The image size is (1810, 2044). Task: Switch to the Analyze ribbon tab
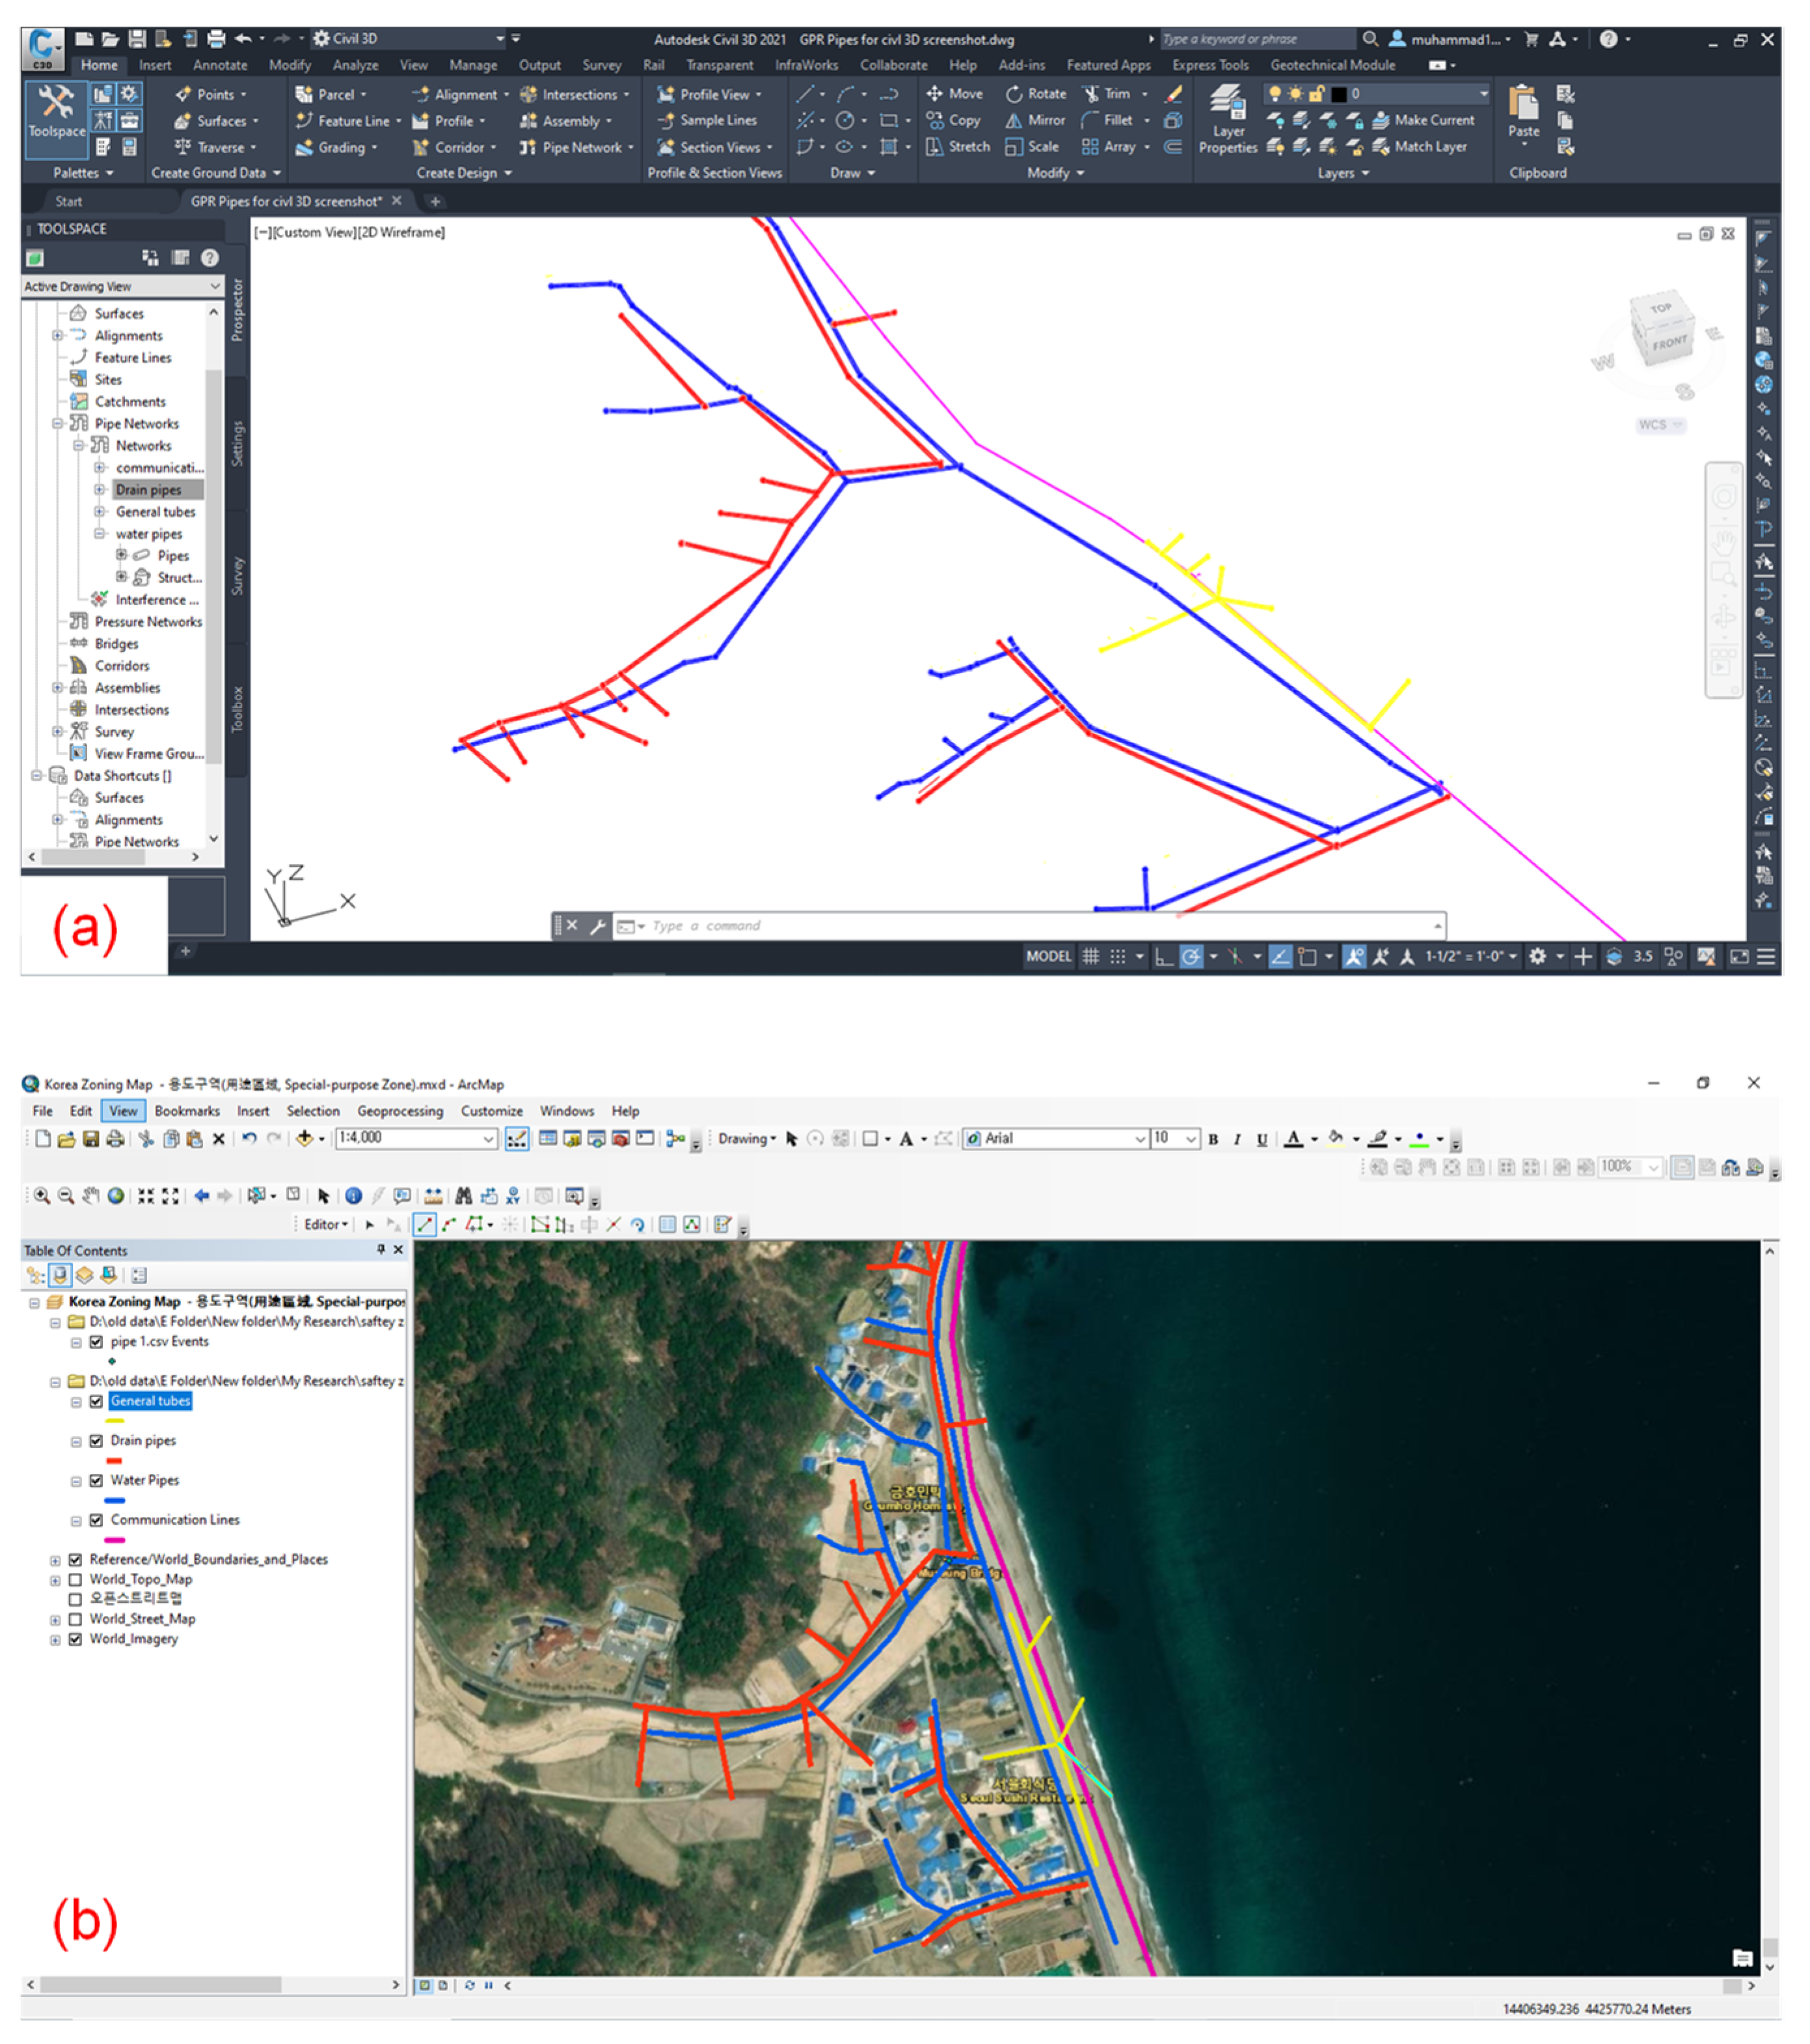tap(355, 65)
